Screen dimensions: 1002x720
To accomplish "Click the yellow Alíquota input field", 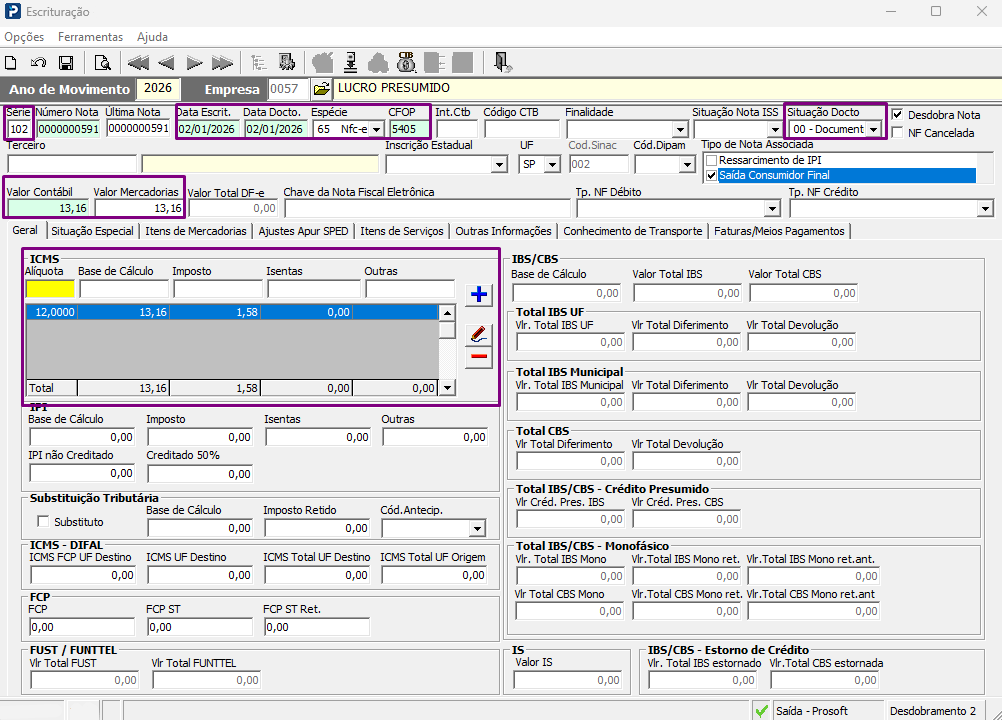I will pyautogui.click(x=50, y=289).
